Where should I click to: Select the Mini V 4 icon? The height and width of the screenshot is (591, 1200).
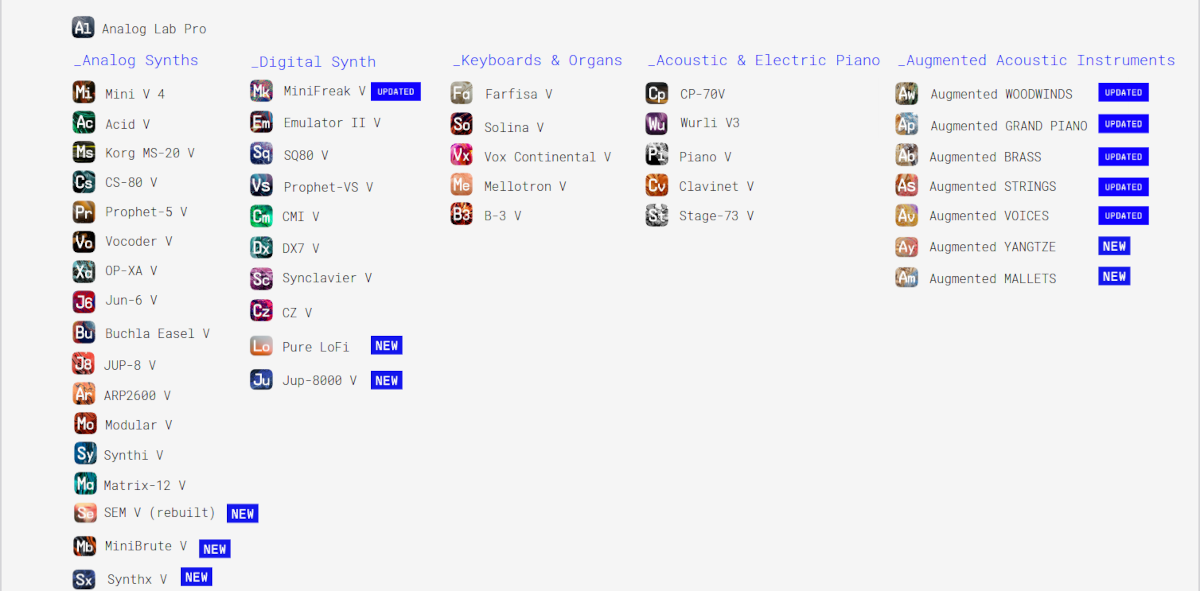pos(84,93)
